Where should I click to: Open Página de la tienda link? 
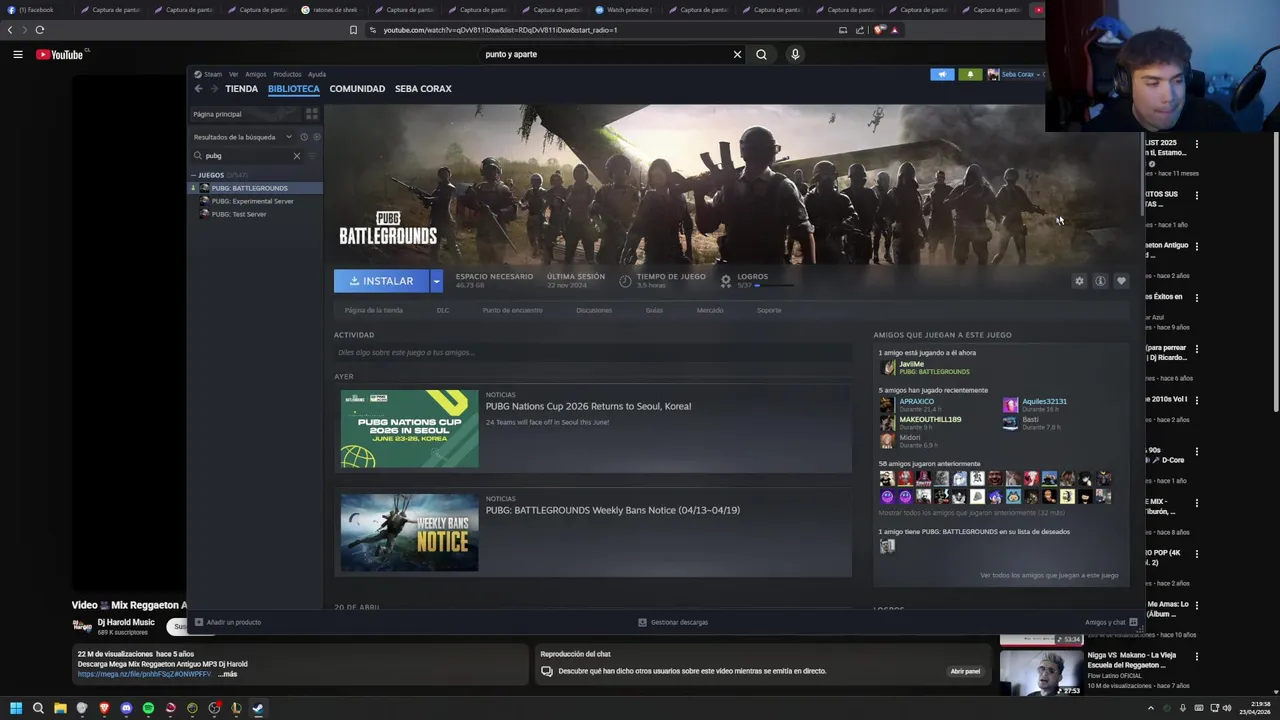(374, 310)
